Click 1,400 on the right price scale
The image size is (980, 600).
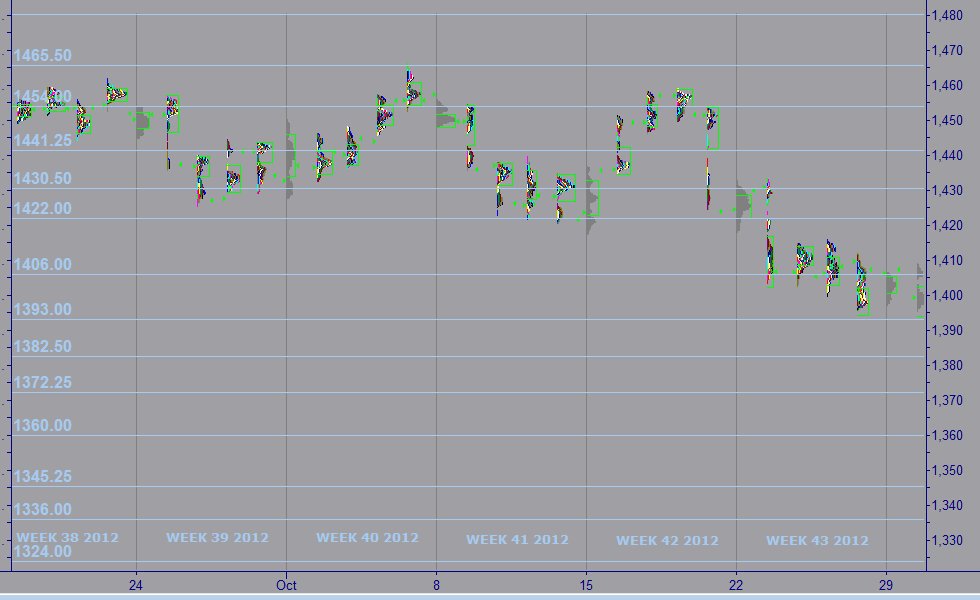(x=946, y=295)
